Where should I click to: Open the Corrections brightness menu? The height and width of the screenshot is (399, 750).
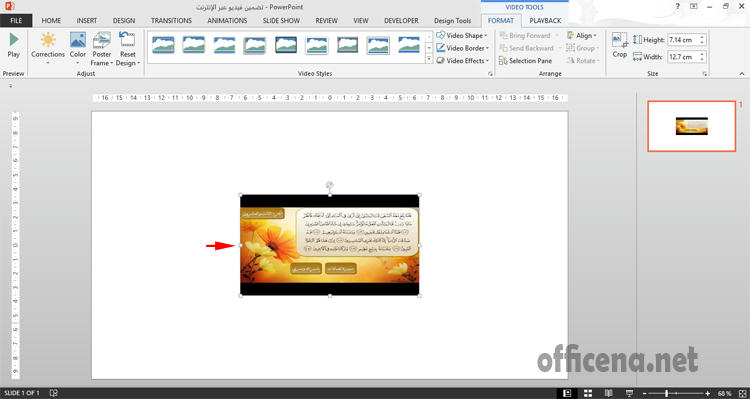48,48
